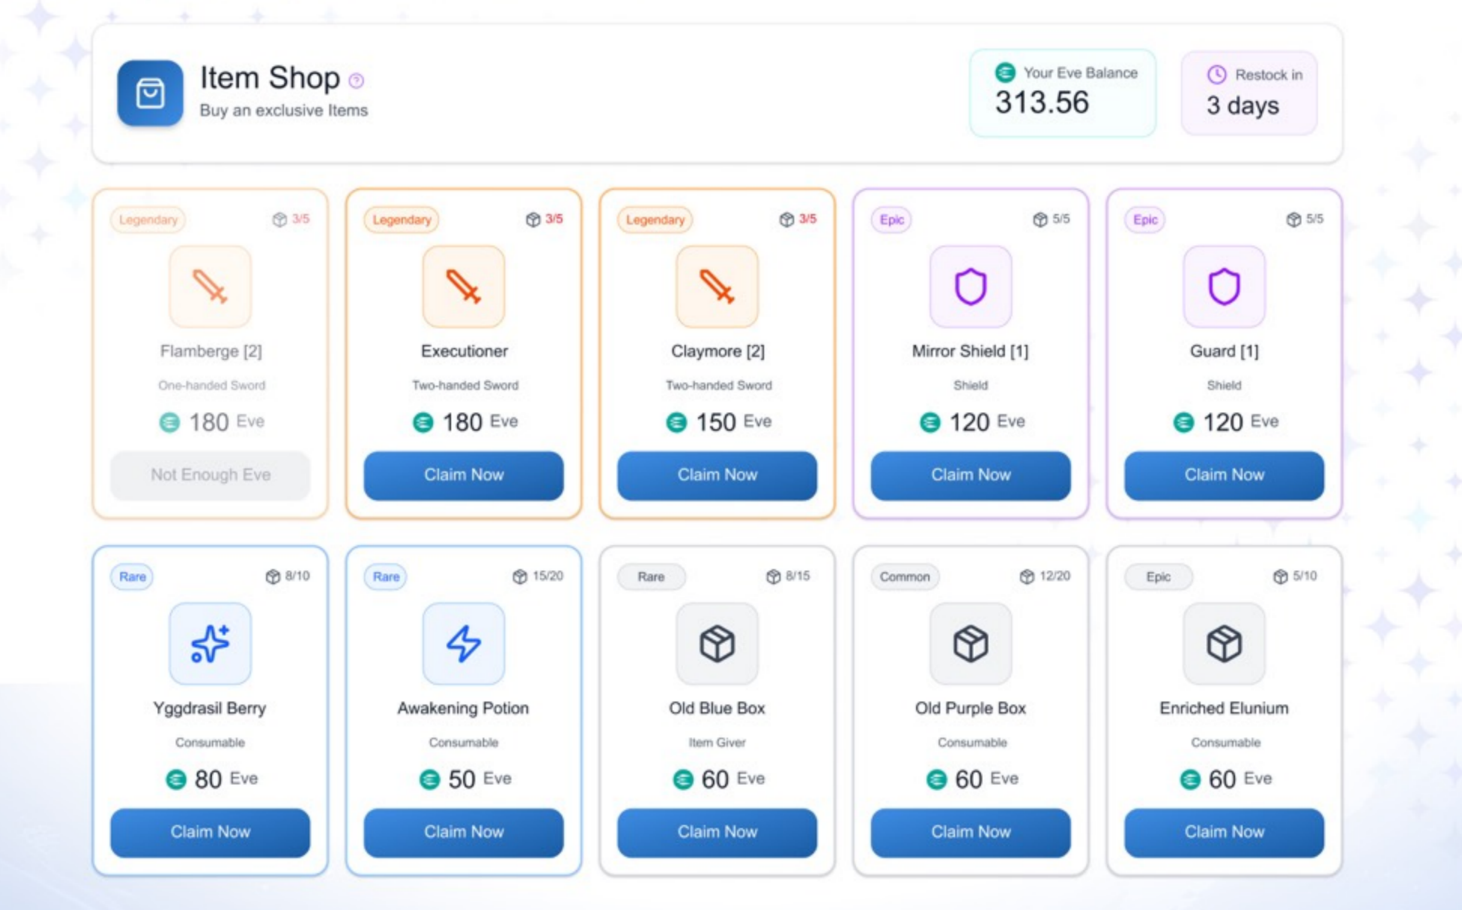
Task: Click the Old Blue Box cube icon
Action: pos(717,644)
